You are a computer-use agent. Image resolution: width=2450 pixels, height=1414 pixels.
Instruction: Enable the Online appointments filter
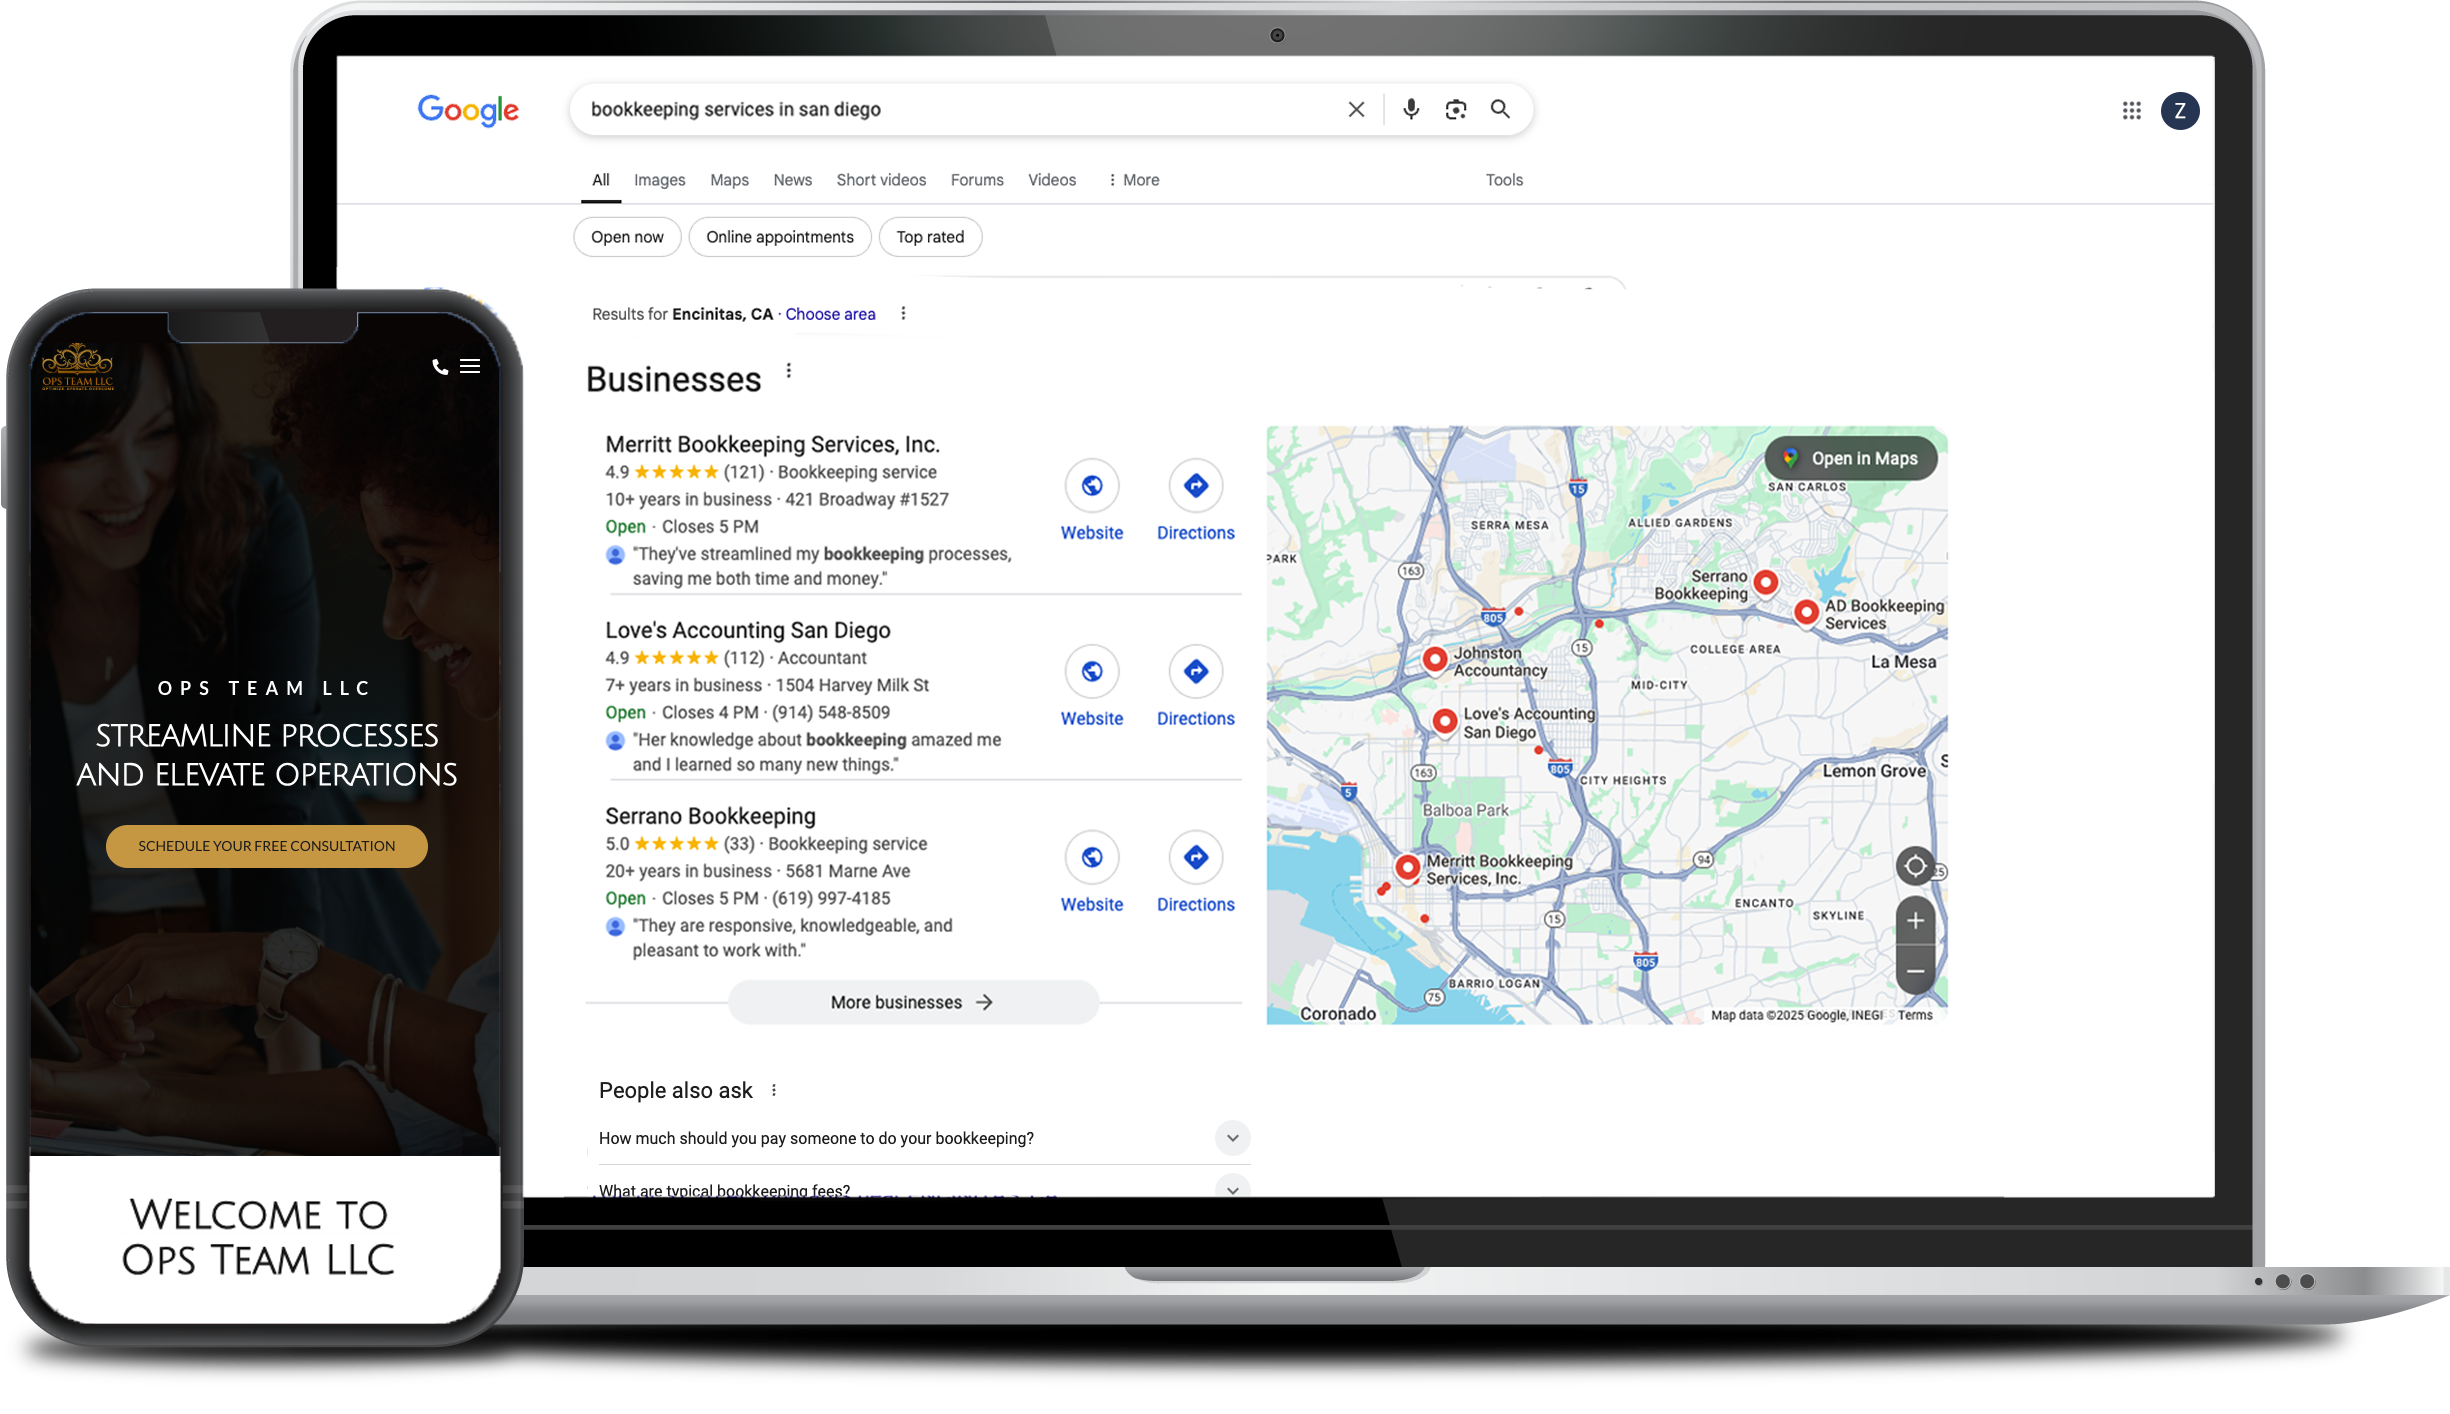pos(779,237)
